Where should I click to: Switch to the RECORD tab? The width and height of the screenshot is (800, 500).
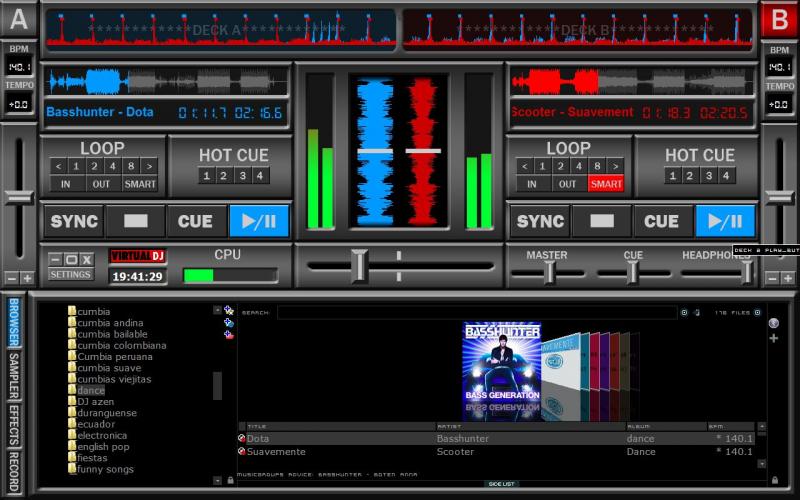click(x=14, y=472)
